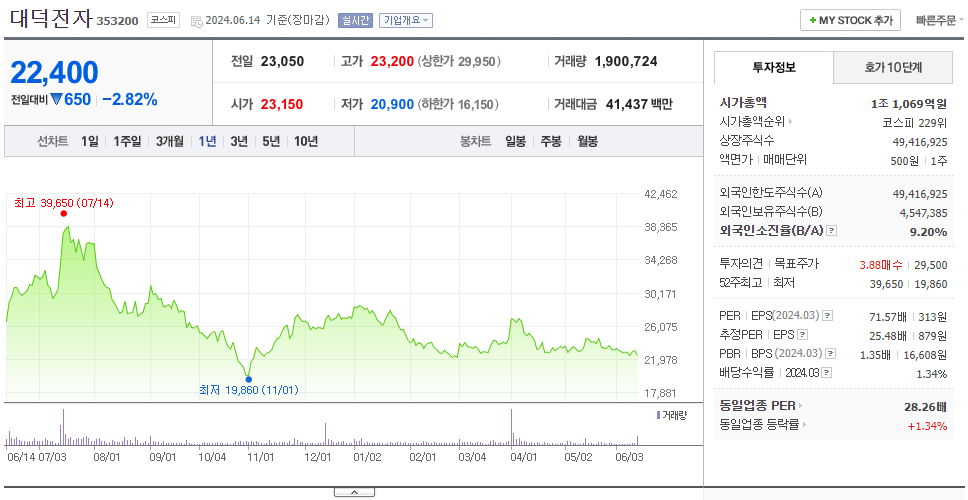Click the 최저 19,860 (11/01) chart label
The height and width of the screenshot is (500, 968).
pyautogui.click(x=249, y=390)
